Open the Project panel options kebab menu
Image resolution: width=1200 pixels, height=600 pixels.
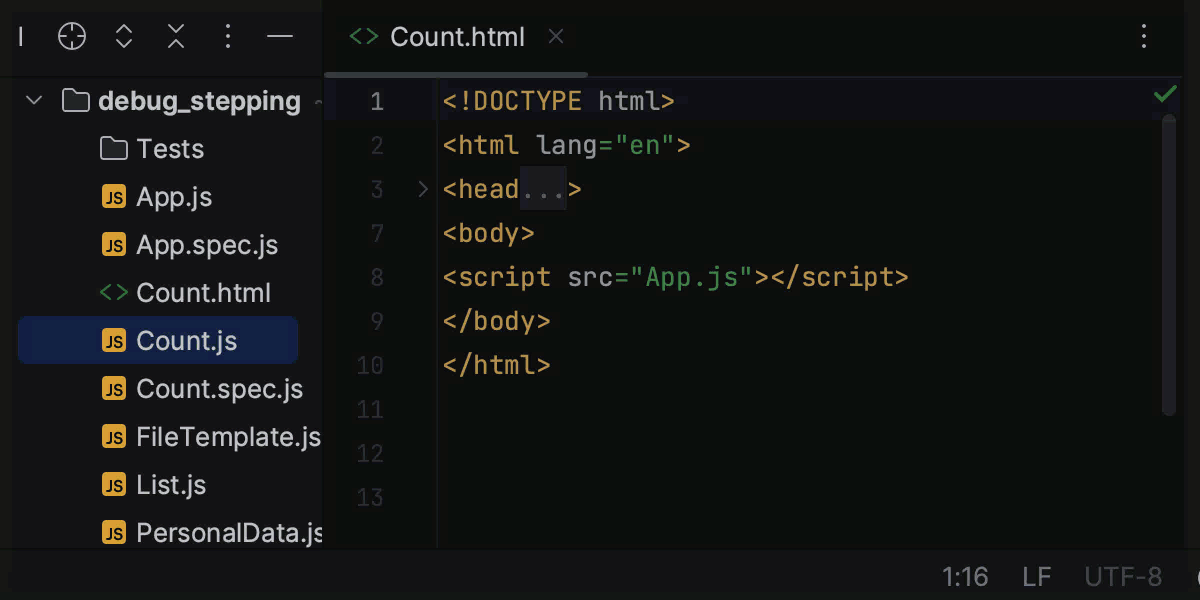[x=228, y=36]
